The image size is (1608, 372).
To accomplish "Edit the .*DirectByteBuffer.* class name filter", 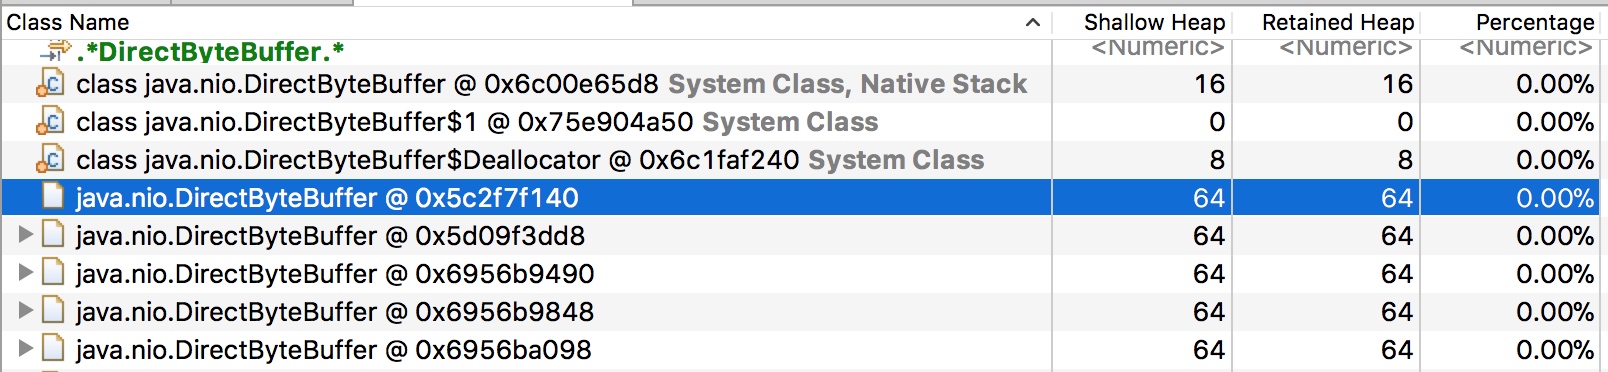I will pos(211,51).
